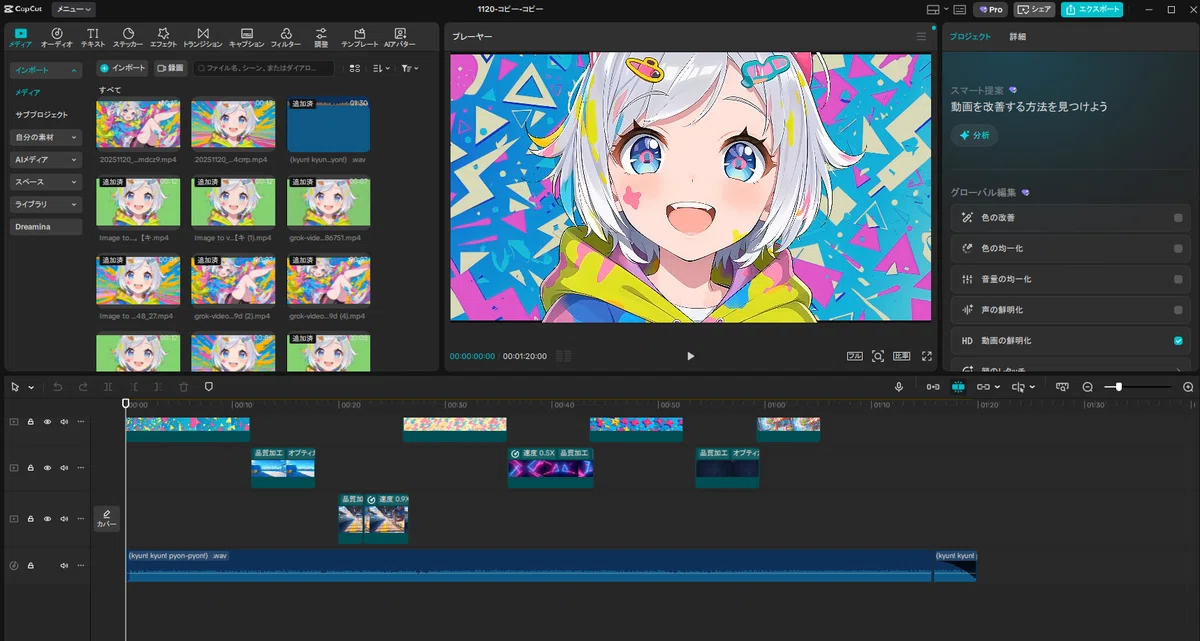Click the split clip icon
The image size is (1200, 641).
click(x=108, y=387)
